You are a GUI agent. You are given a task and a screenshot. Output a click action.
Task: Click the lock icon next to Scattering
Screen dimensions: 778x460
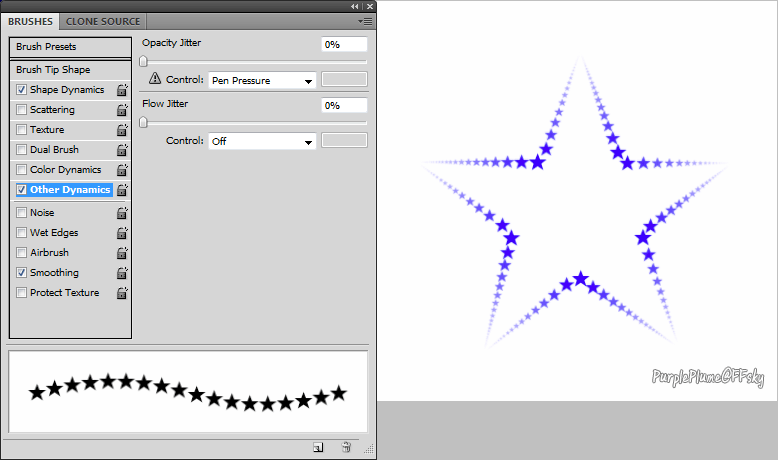[x=122, y=110]
